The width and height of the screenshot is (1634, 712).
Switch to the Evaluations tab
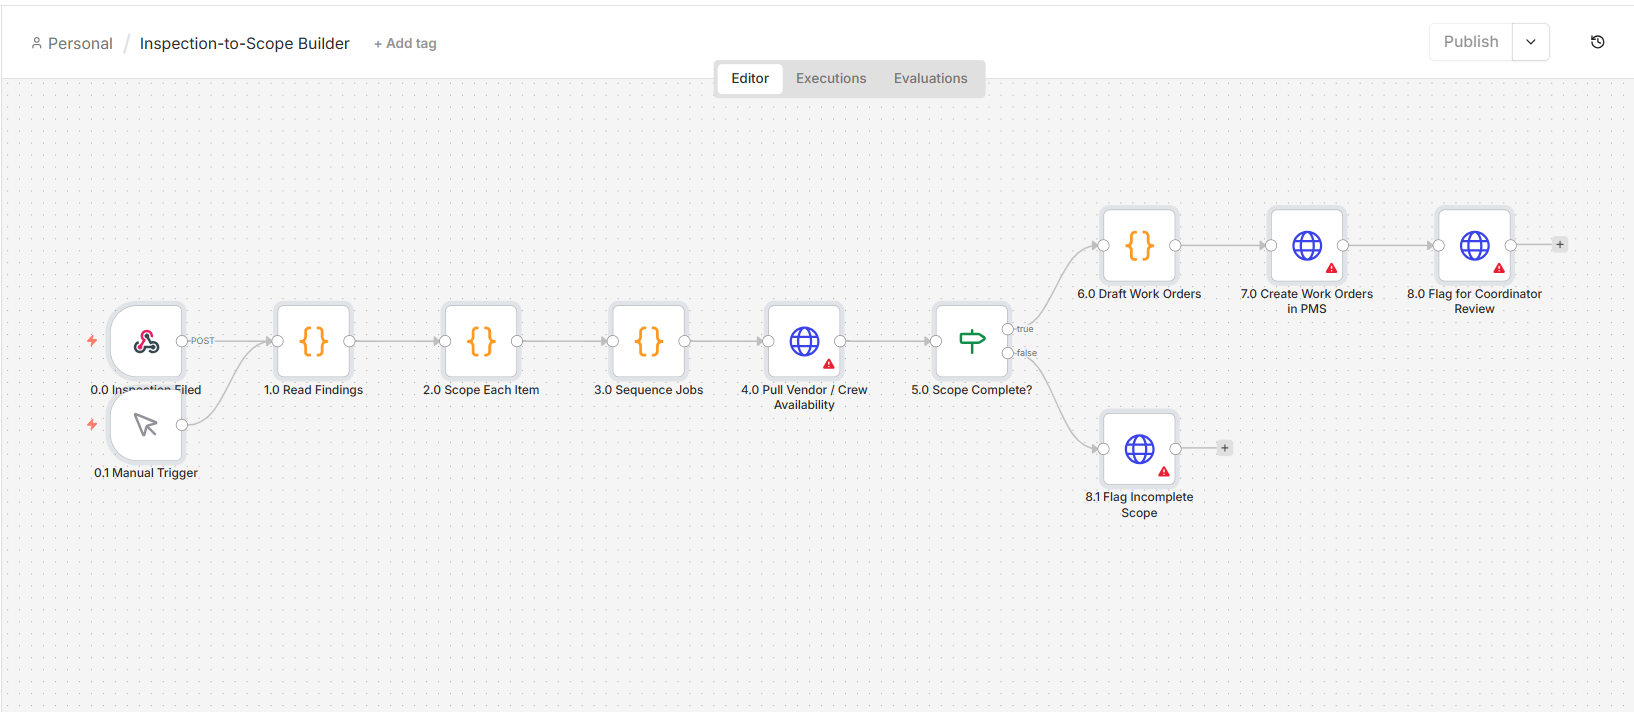pyautogui.click(x=931, y=78)
